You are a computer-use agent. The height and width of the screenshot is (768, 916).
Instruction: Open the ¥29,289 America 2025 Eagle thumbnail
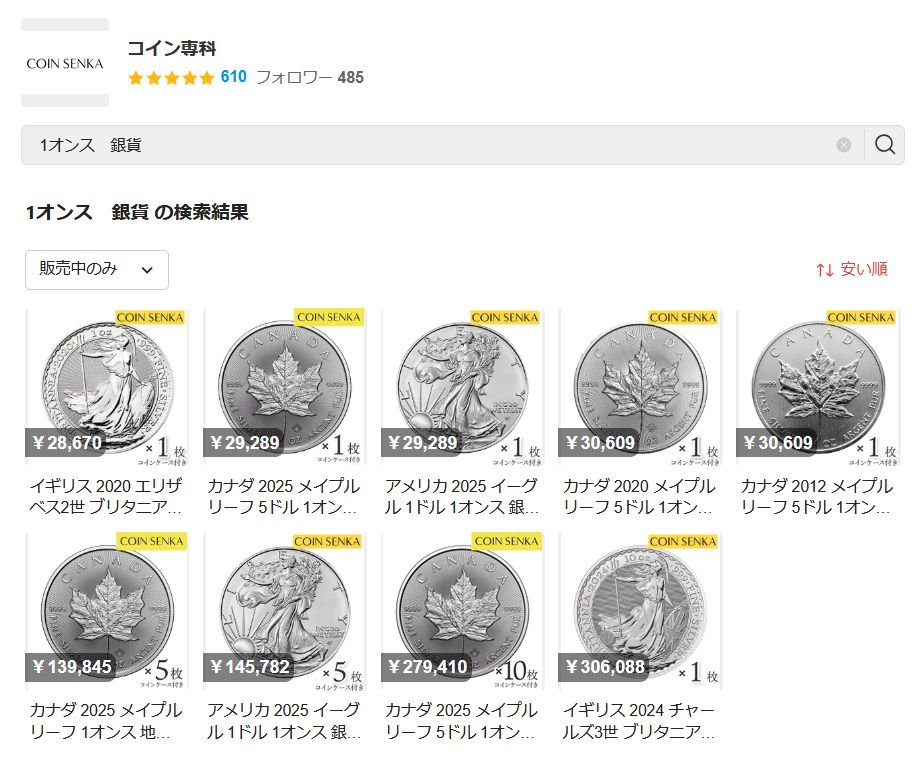pyautogui.click(x=462, y=387)
